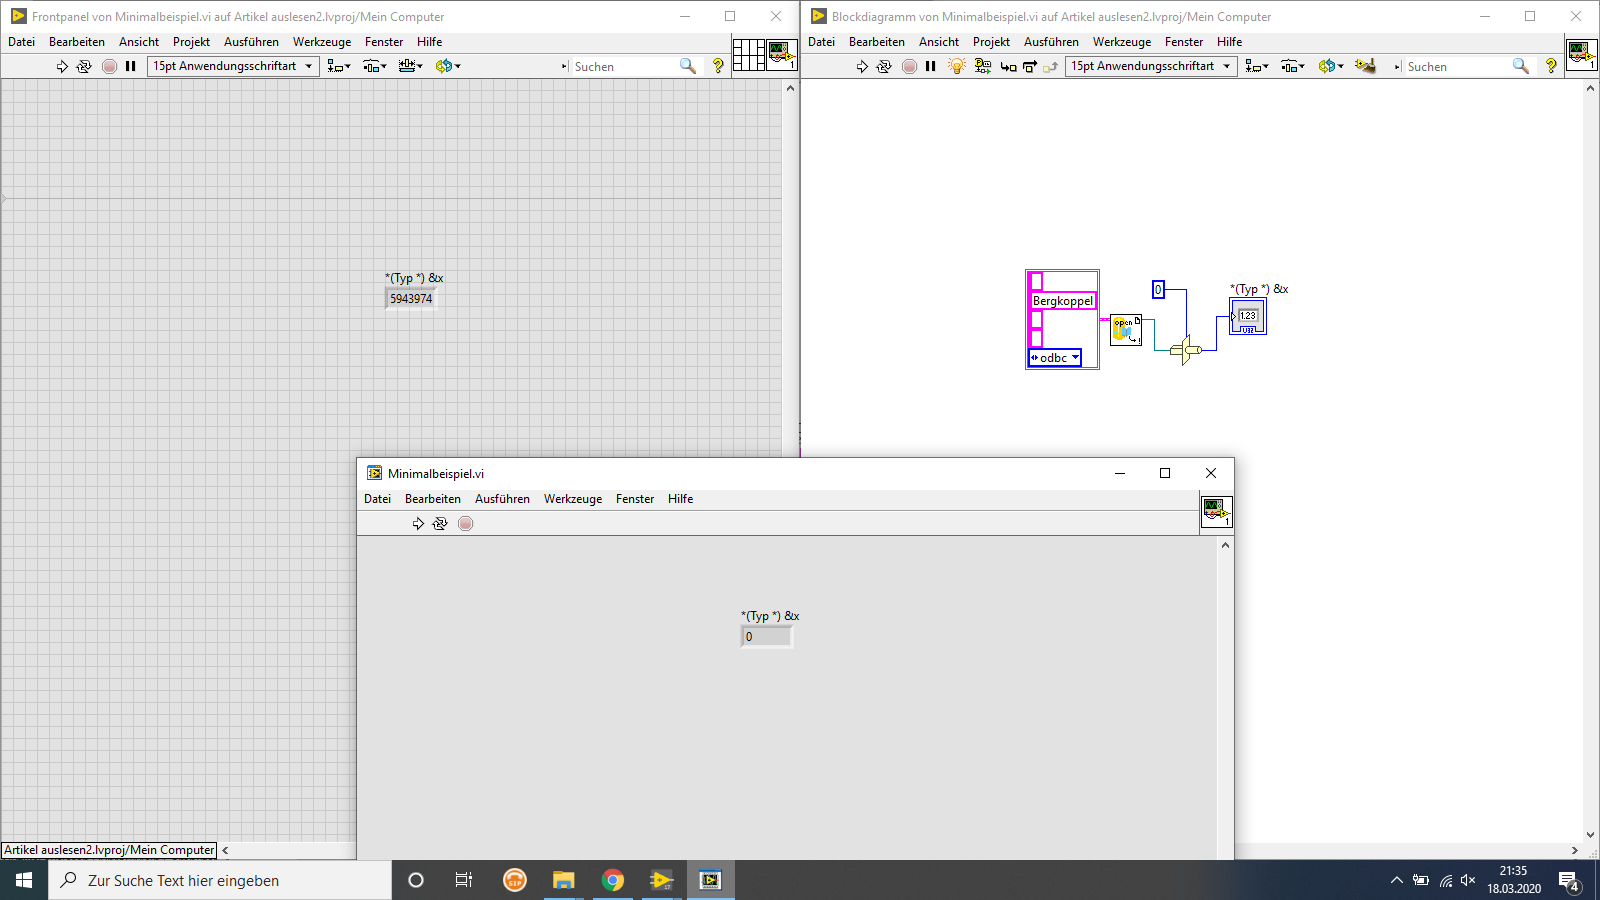Click the volume icon in the system tray
This screenshot has width=1600, height=900.
[x=1468, y=880]
